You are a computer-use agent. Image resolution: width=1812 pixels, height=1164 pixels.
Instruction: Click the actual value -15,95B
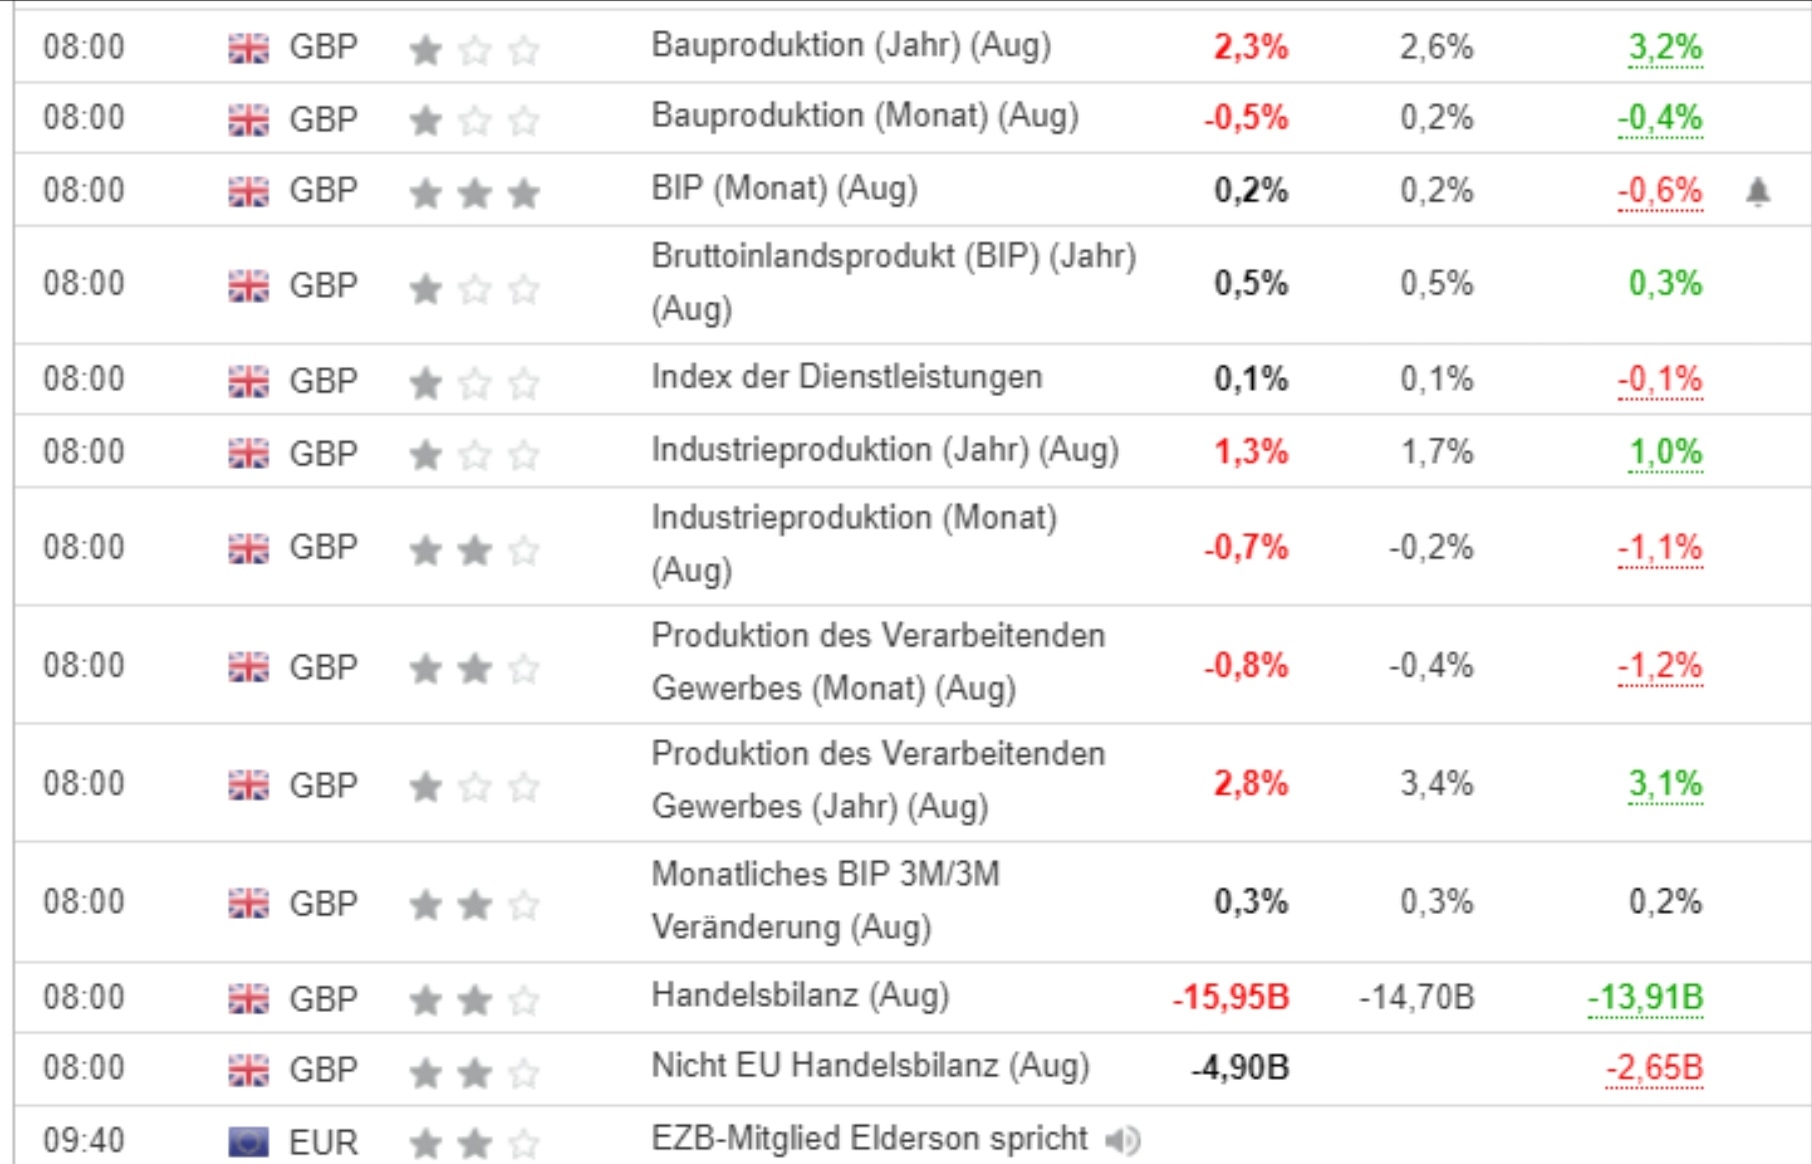(x=1230, y=997)
